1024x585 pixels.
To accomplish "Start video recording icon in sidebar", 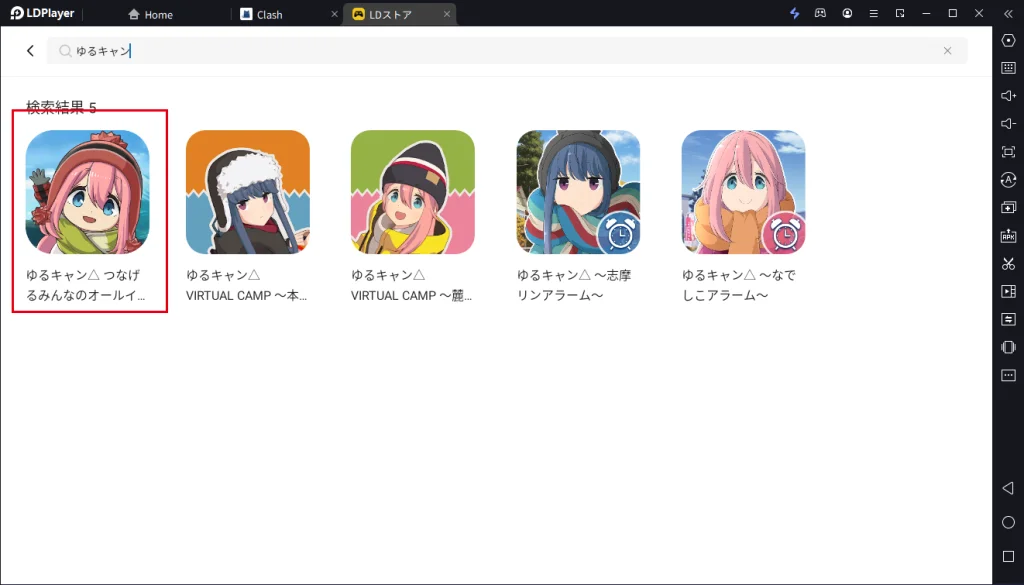I will pos(1008,291).
